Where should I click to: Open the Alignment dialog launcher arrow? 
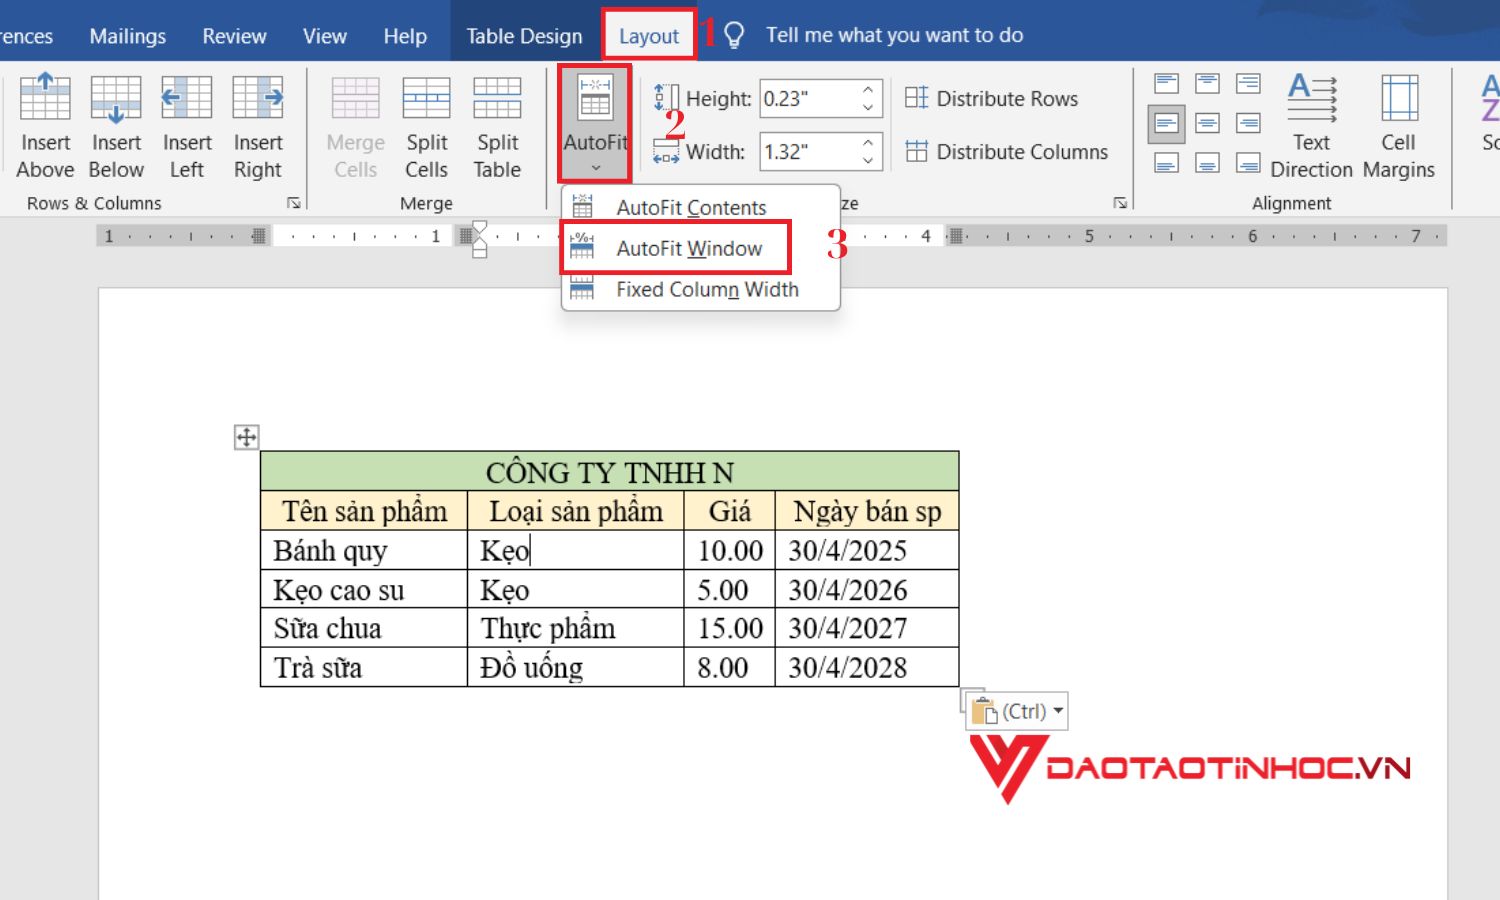click(x=1119, y=202)
